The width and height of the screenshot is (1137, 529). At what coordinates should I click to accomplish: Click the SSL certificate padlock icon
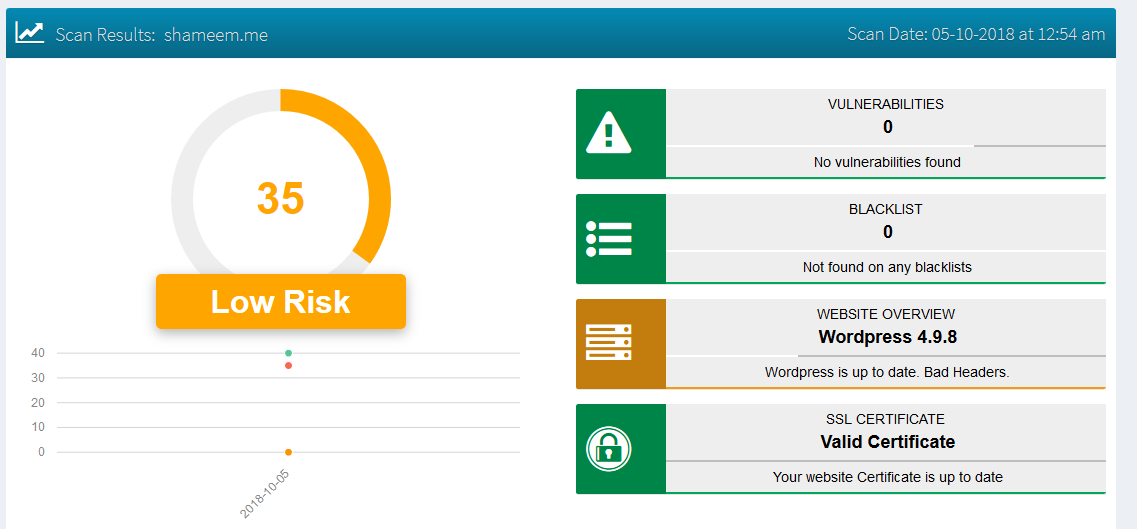click(608, 449)
